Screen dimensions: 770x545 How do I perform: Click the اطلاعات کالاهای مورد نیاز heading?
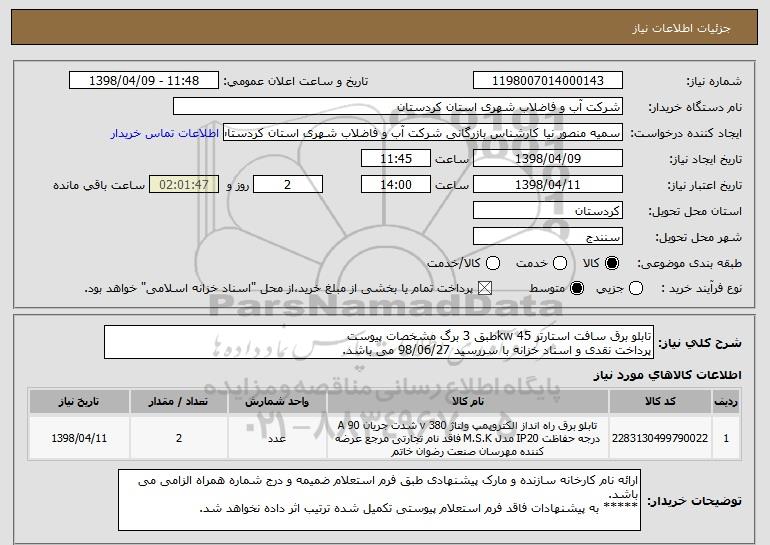coord(667,375)
